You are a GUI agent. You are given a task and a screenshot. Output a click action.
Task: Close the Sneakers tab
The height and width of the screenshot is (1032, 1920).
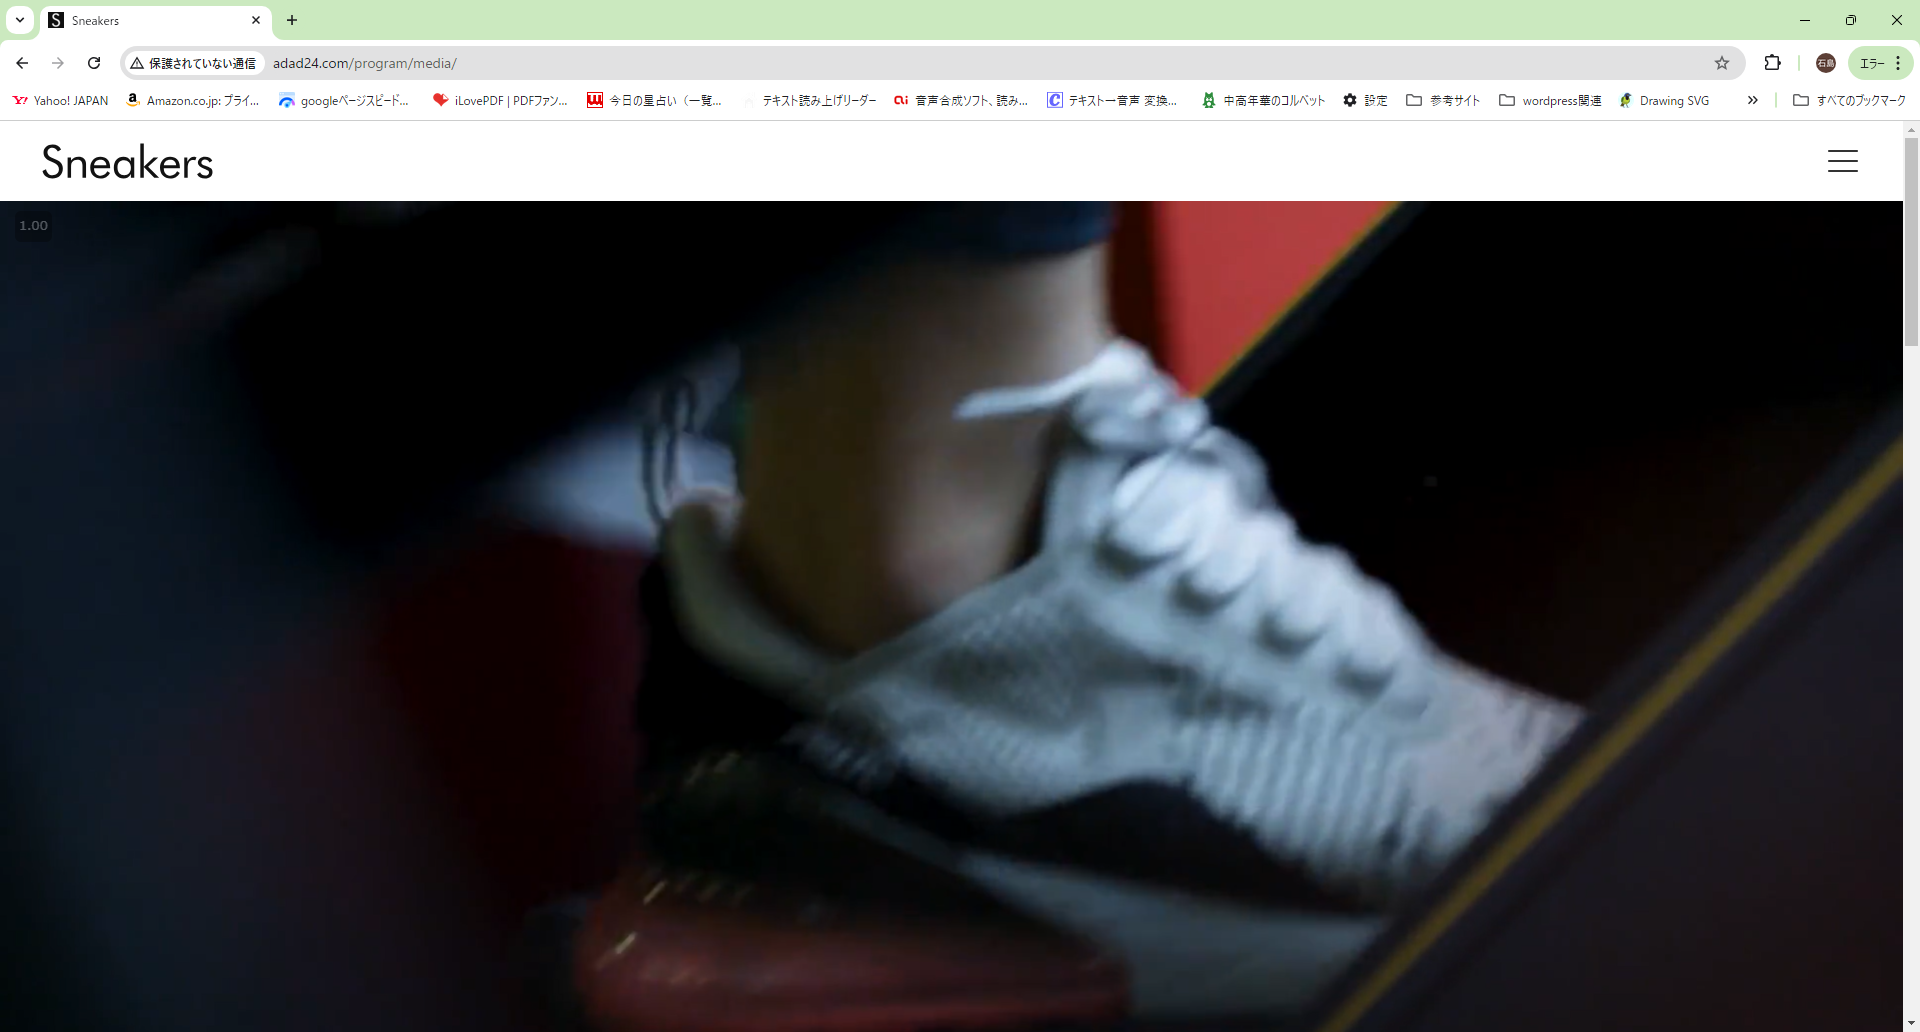(x=256, y=20)
